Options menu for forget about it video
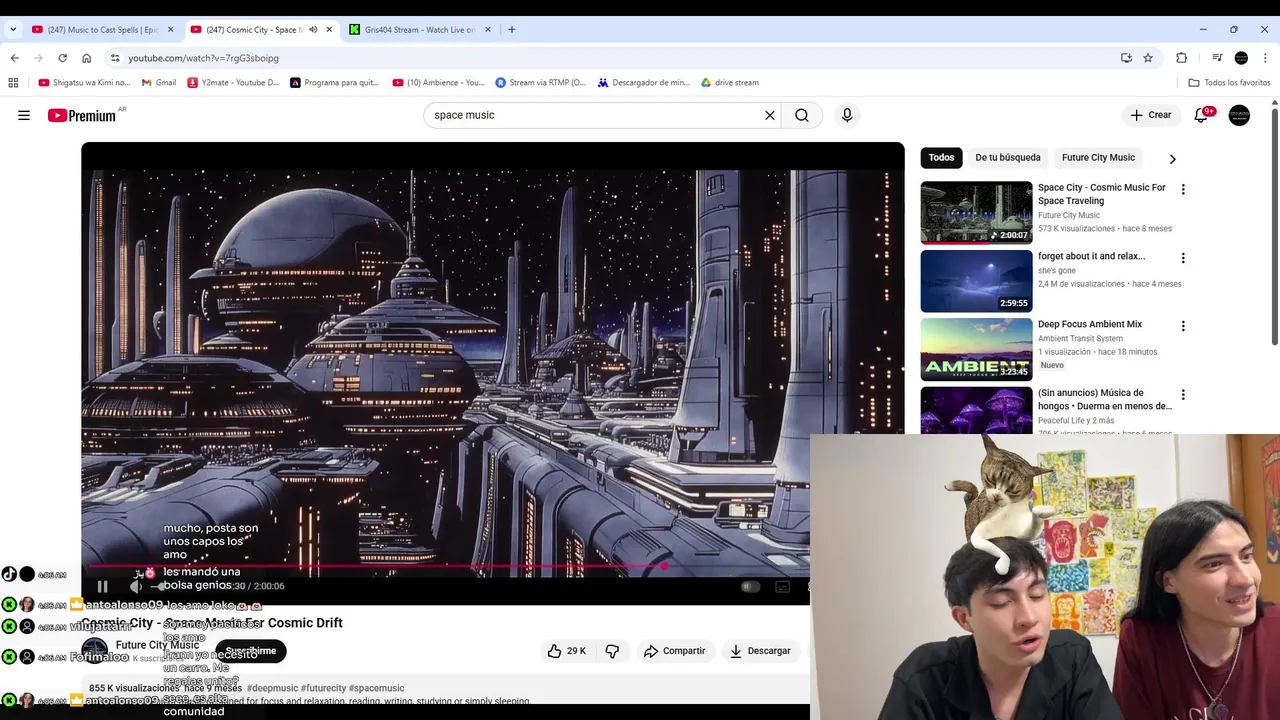Screen dimensions: 1280x720 [x=1183, y=258]
